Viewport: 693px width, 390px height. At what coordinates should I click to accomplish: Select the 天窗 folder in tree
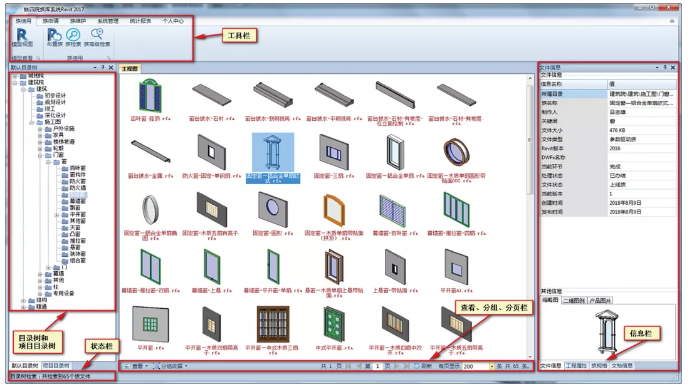click(72, 227)
